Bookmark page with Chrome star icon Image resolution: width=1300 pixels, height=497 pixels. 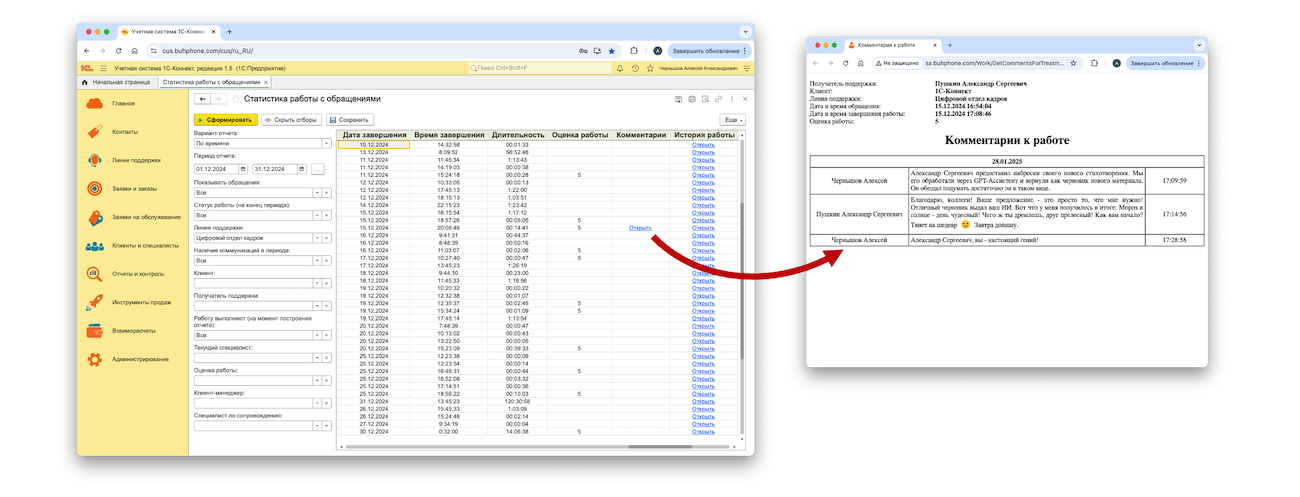611,50
